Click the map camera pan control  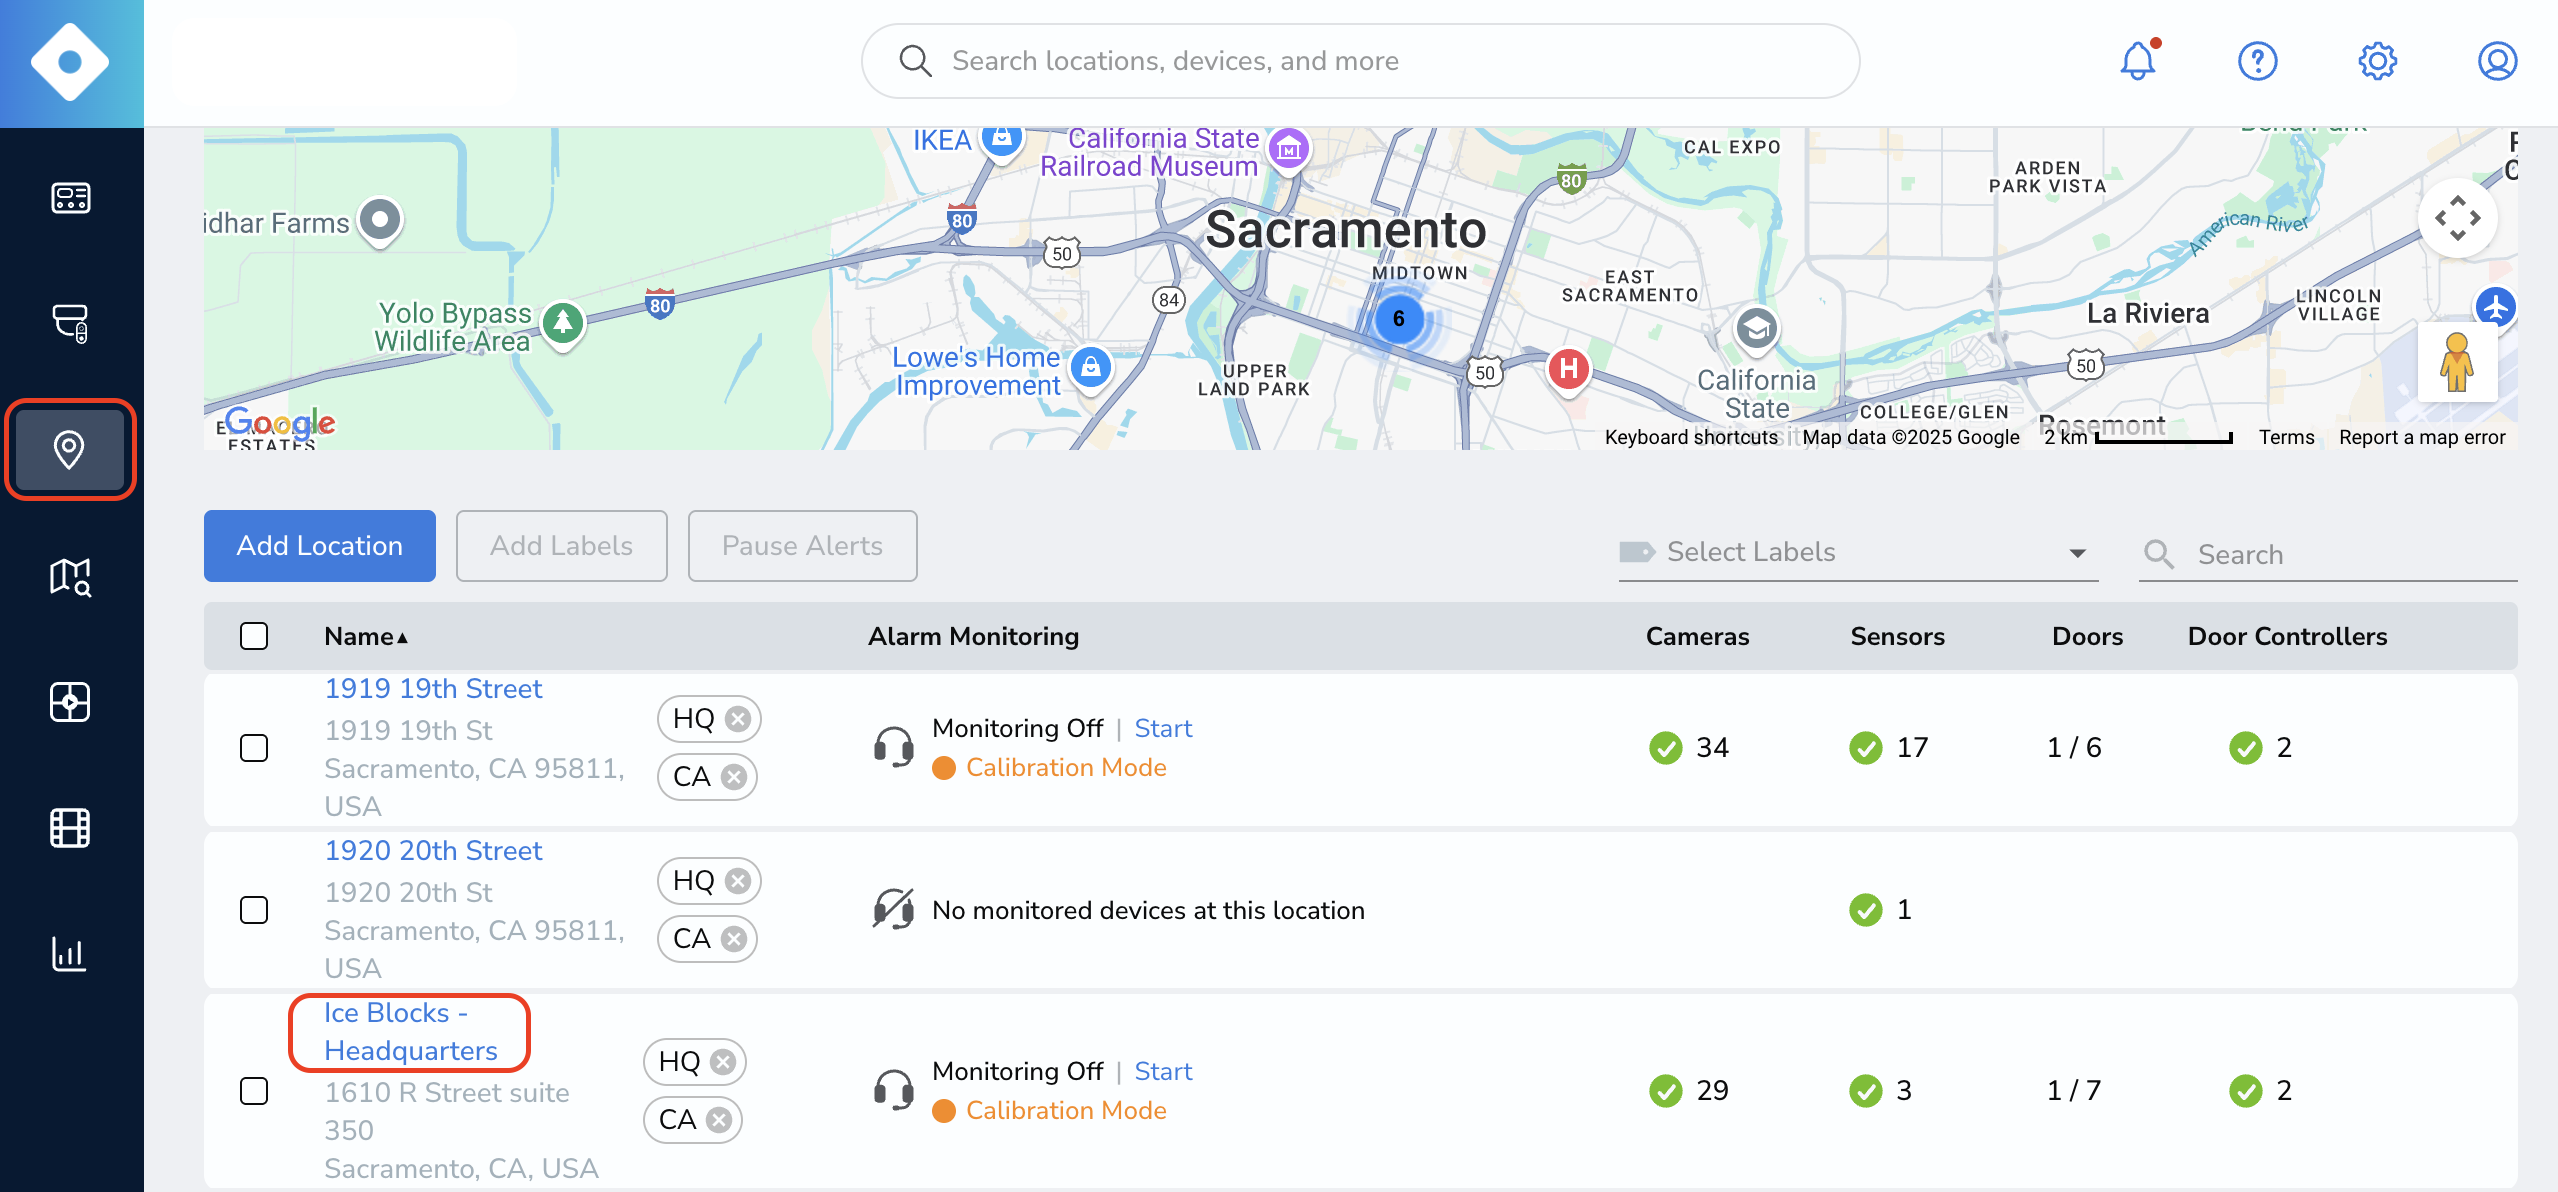(2457, 218)
